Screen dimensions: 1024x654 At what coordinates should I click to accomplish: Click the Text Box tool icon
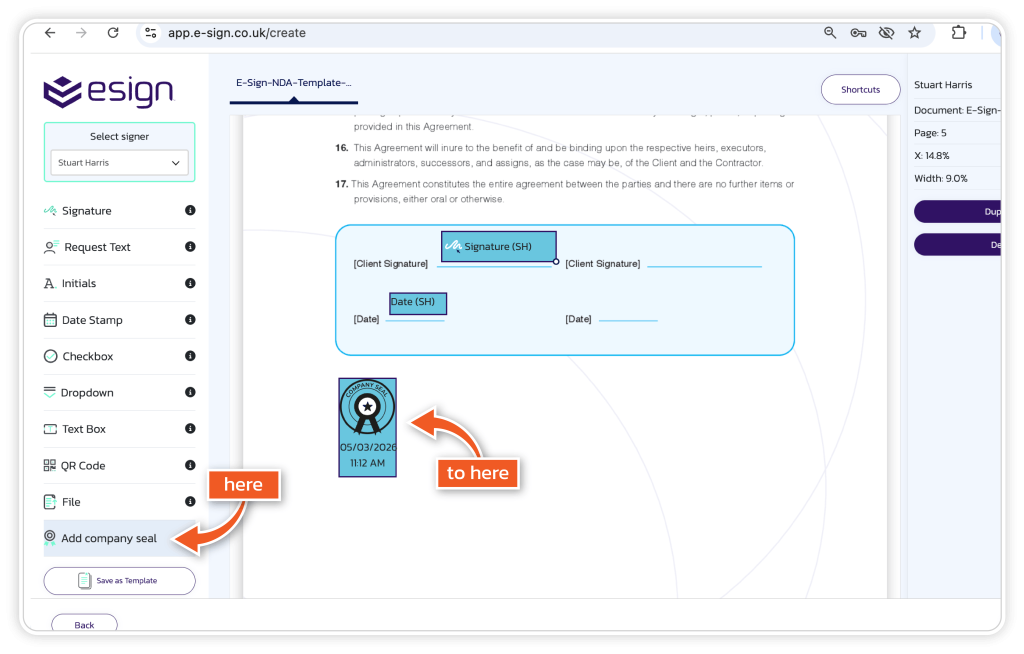(x=50, y=429)
